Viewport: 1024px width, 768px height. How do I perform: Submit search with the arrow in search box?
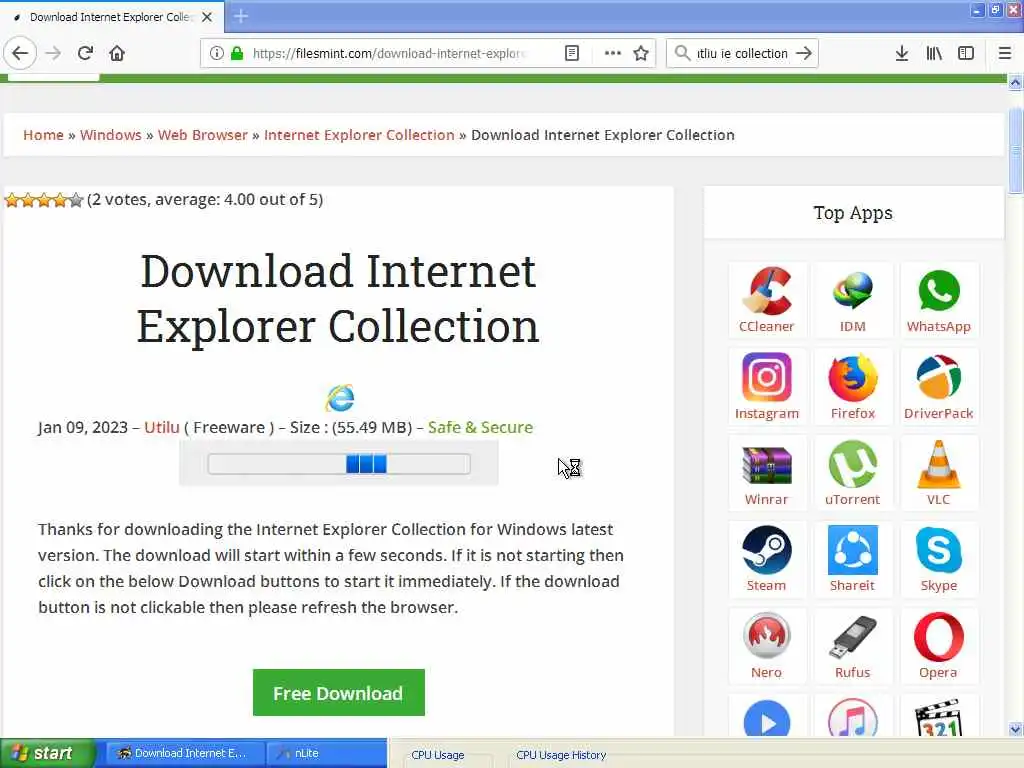[805, 53]
